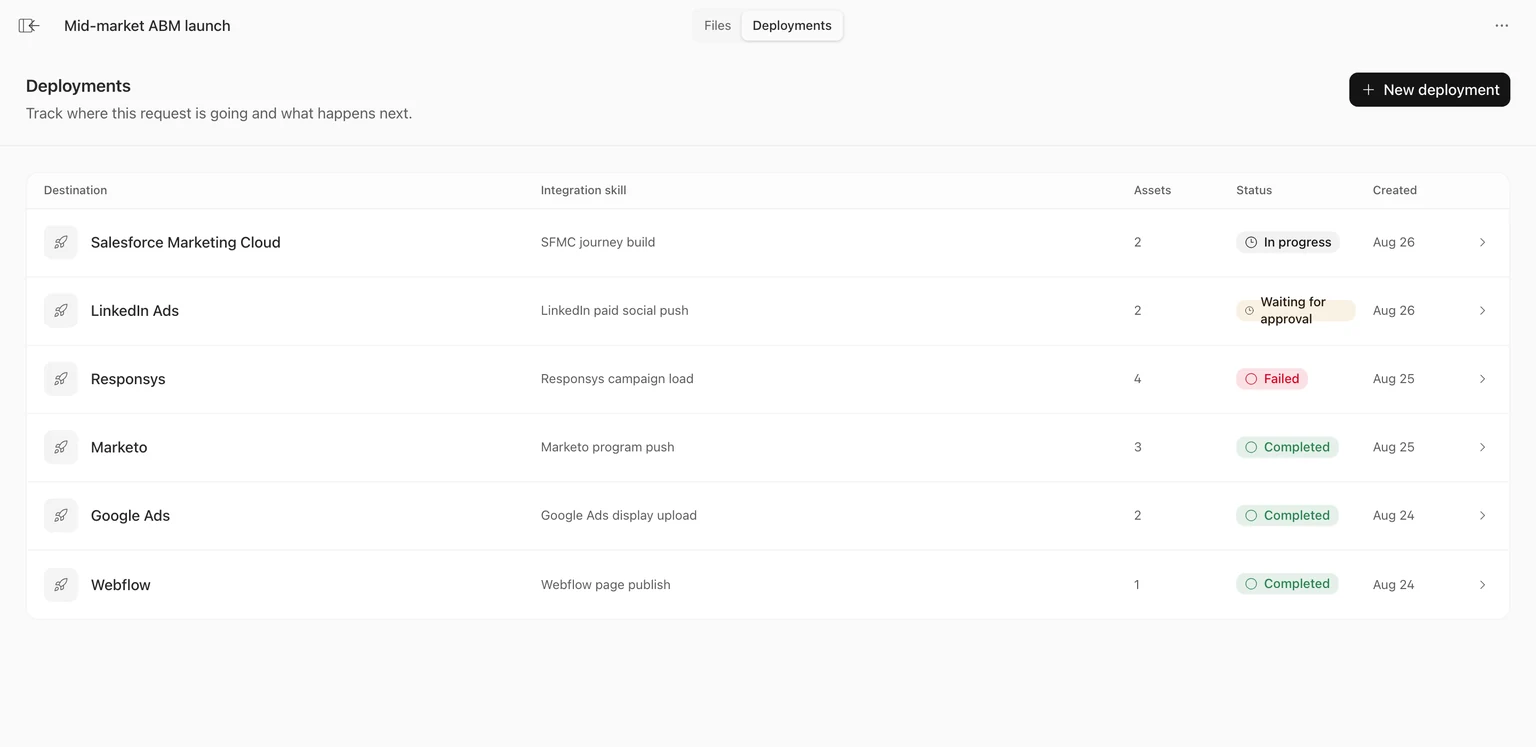
Task: Click the rocket icon for Salesforce Marketing Cloud
Action: 61,242
